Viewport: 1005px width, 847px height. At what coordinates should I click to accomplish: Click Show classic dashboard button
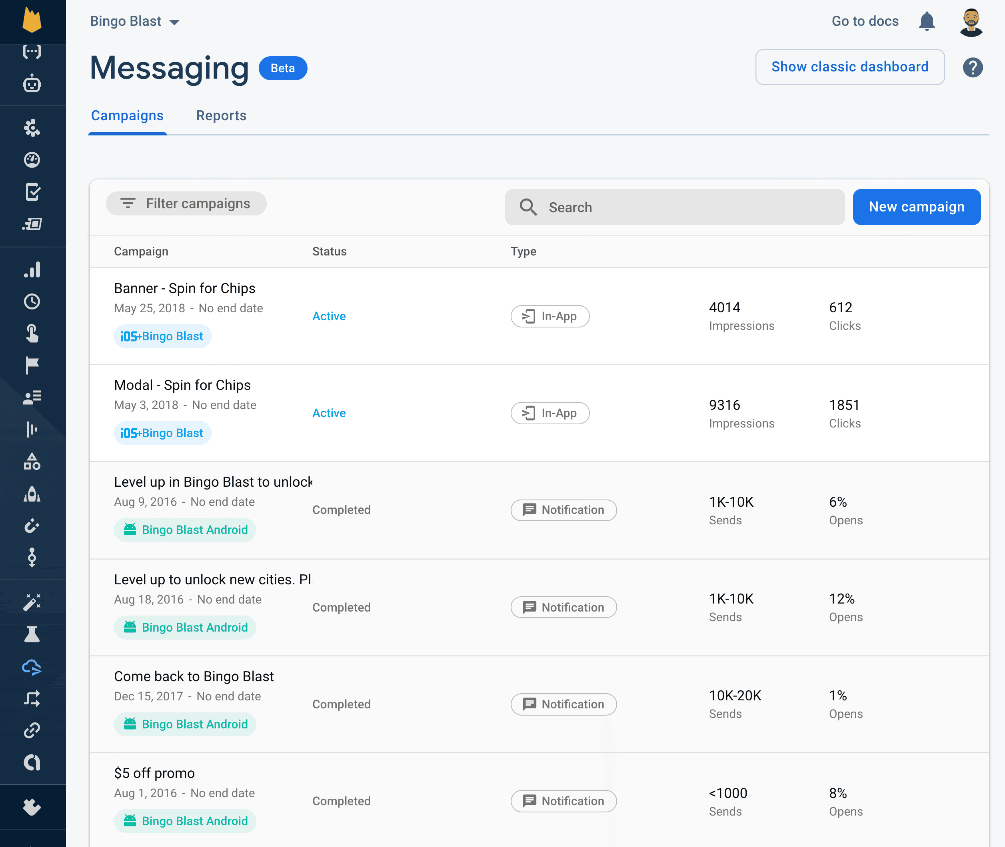pyautogui.click(x=849, y=67)
